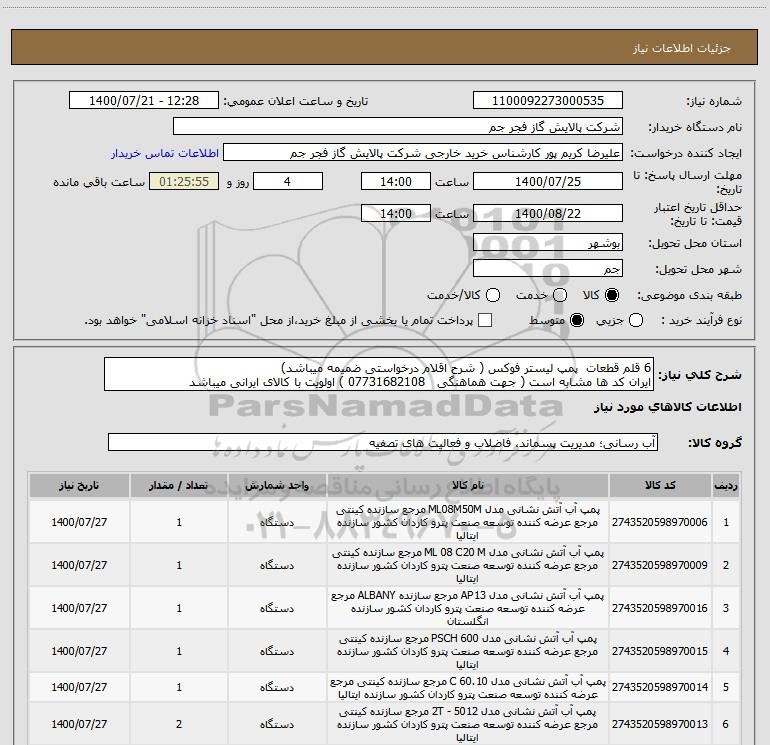This screenshot has height=745, width=770.
Task: Click the کد کالا column header
Action: click(x=660, y=486)
